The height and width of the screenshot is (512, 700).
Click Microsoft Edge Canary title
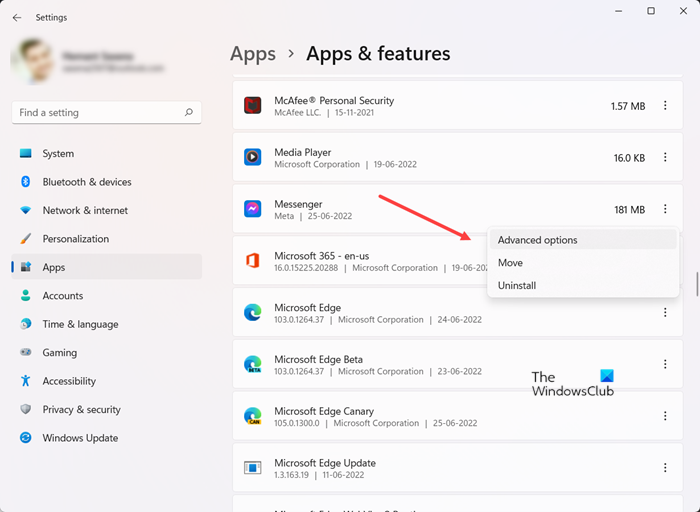(324, 411)
